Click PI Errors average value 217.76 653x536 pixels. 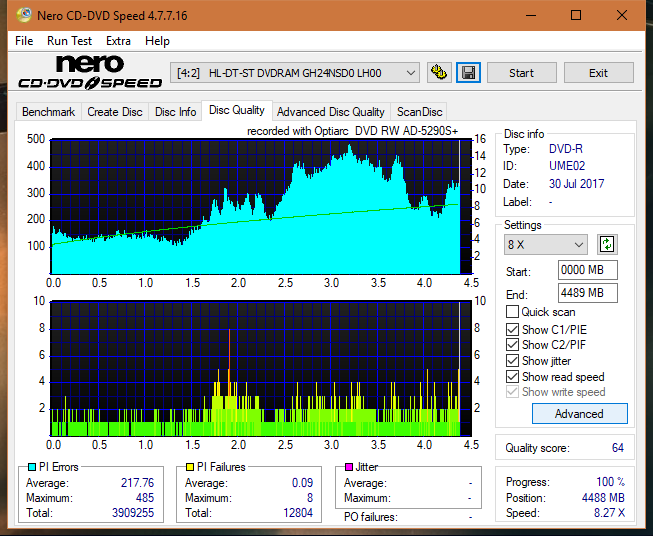137,482
